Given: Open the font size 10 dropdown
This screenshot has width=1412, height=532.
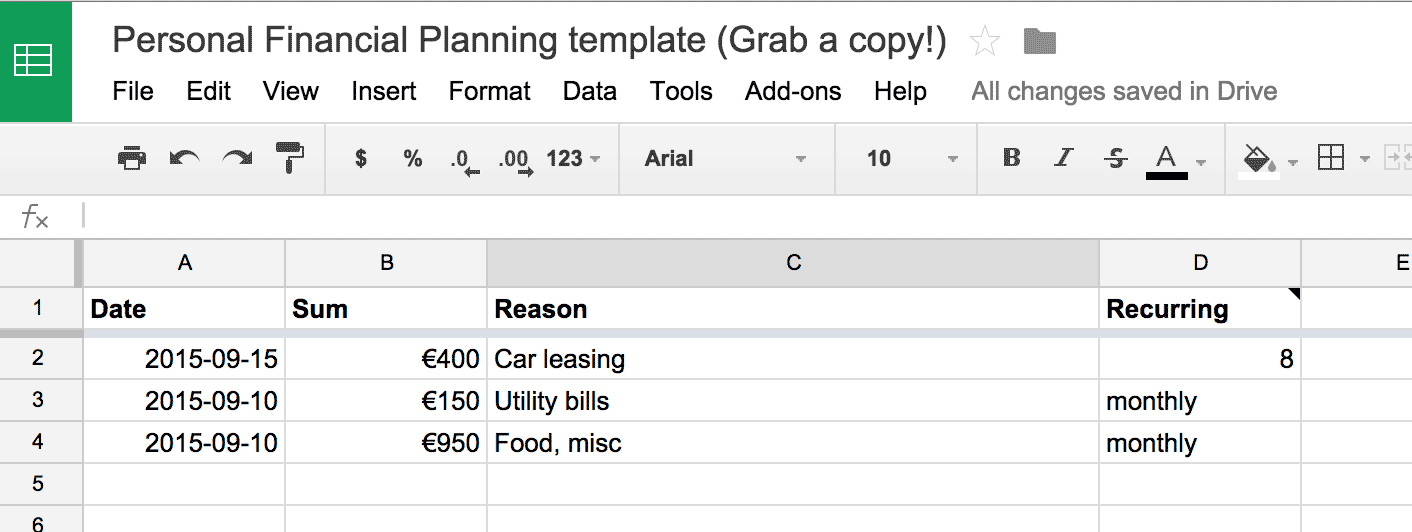Looking at the screenshot, I should [911, 158].
